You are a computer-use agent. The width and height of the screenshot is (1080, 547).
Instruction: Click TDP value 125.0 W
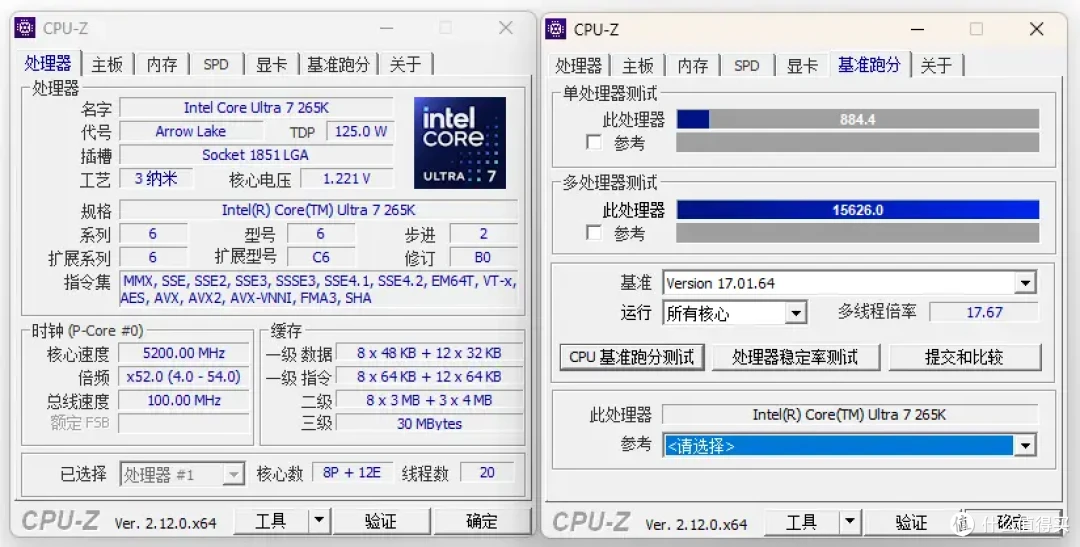pyautogui.click(x=360, y=131)
